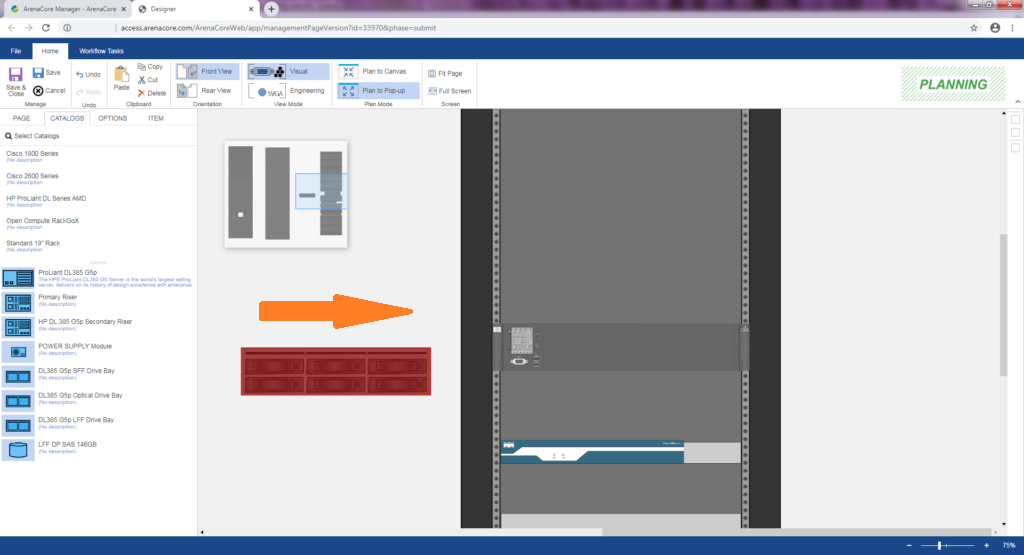
Task: Click the POWER SUPPLY Module icon
Action: point(18,352)
